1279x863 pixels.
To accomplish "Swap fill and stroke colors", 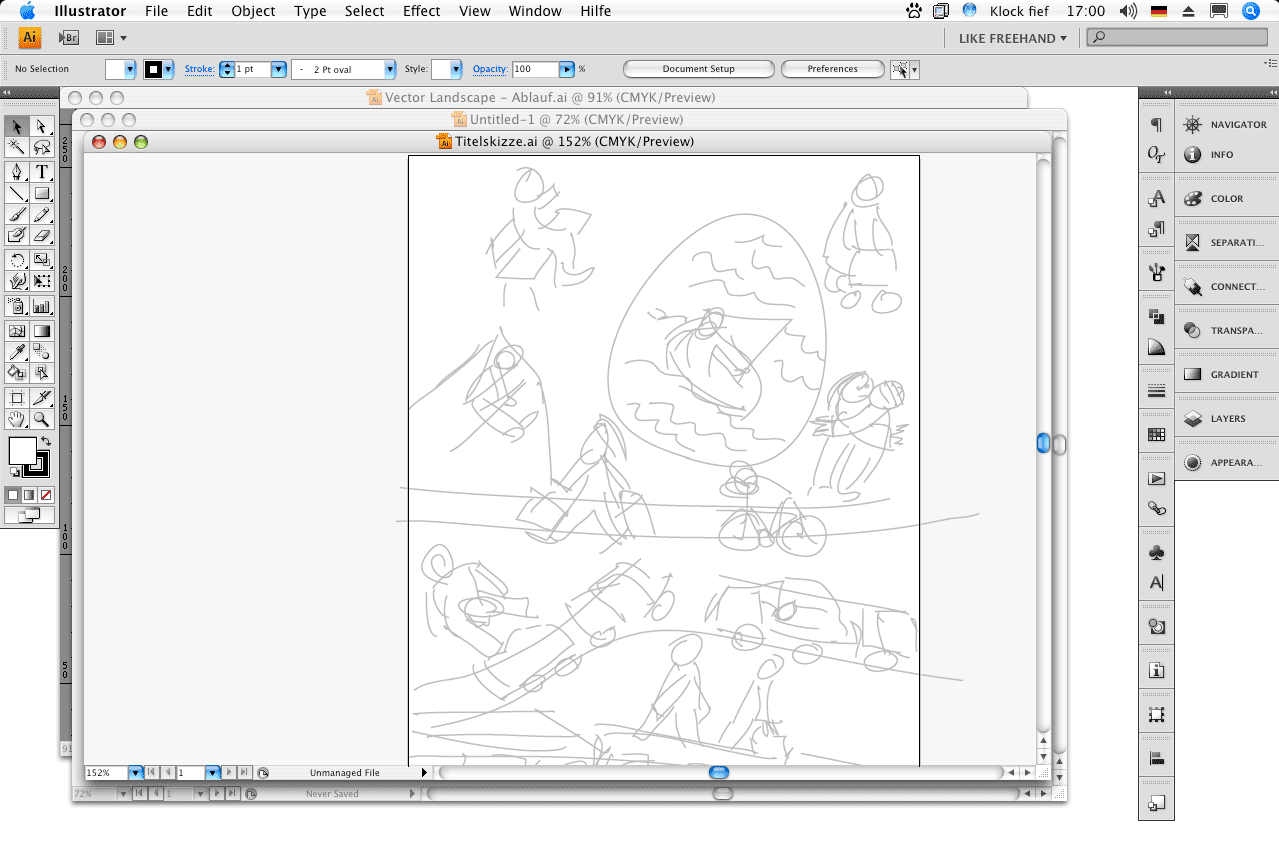I will tap(46, 441).
